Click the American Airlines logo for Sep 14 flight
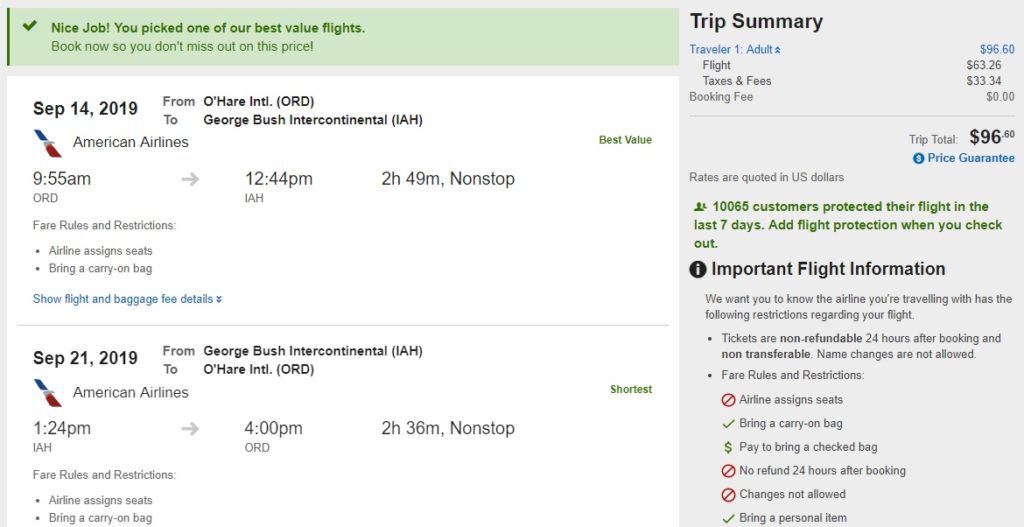Image resolution: width=1024 pixels, height=527 pixels. point(47,143)
